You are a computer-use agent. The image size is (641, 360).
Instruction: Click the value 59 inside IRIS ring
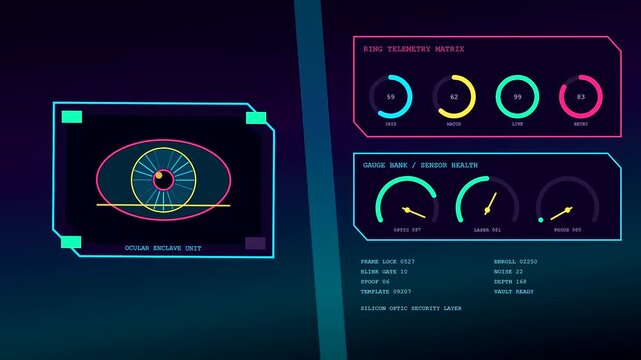[391, 97]
